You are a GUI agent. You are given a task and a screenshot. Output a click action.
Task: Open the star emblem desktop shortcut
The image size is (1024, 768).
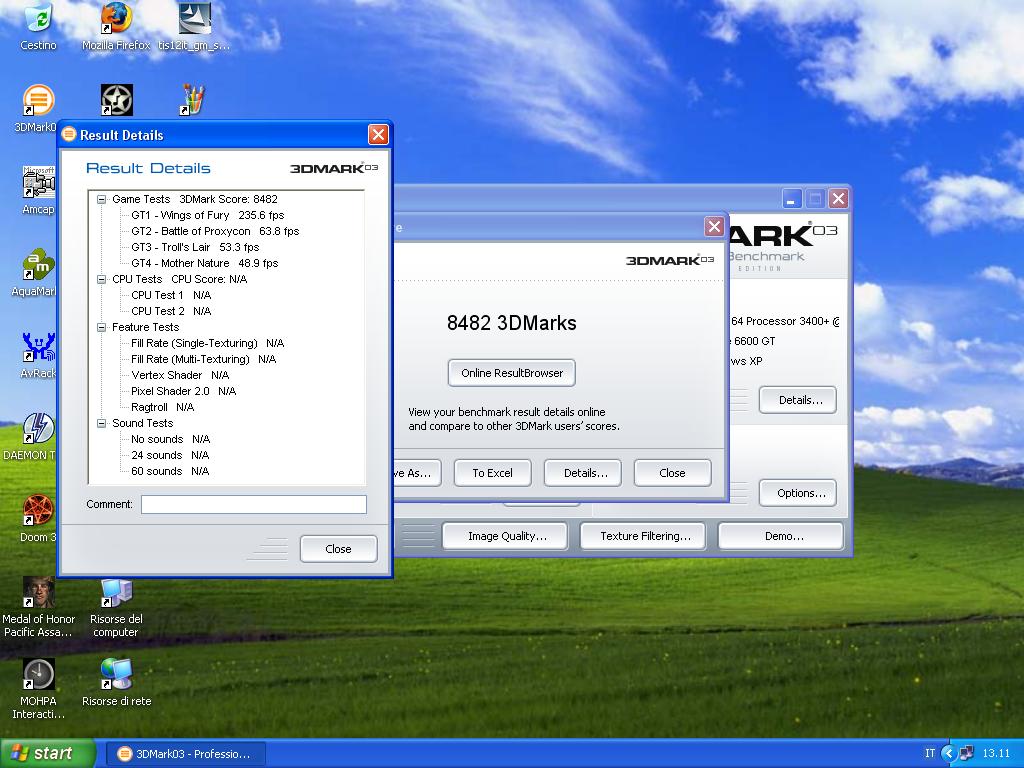[x=116, y=101]
